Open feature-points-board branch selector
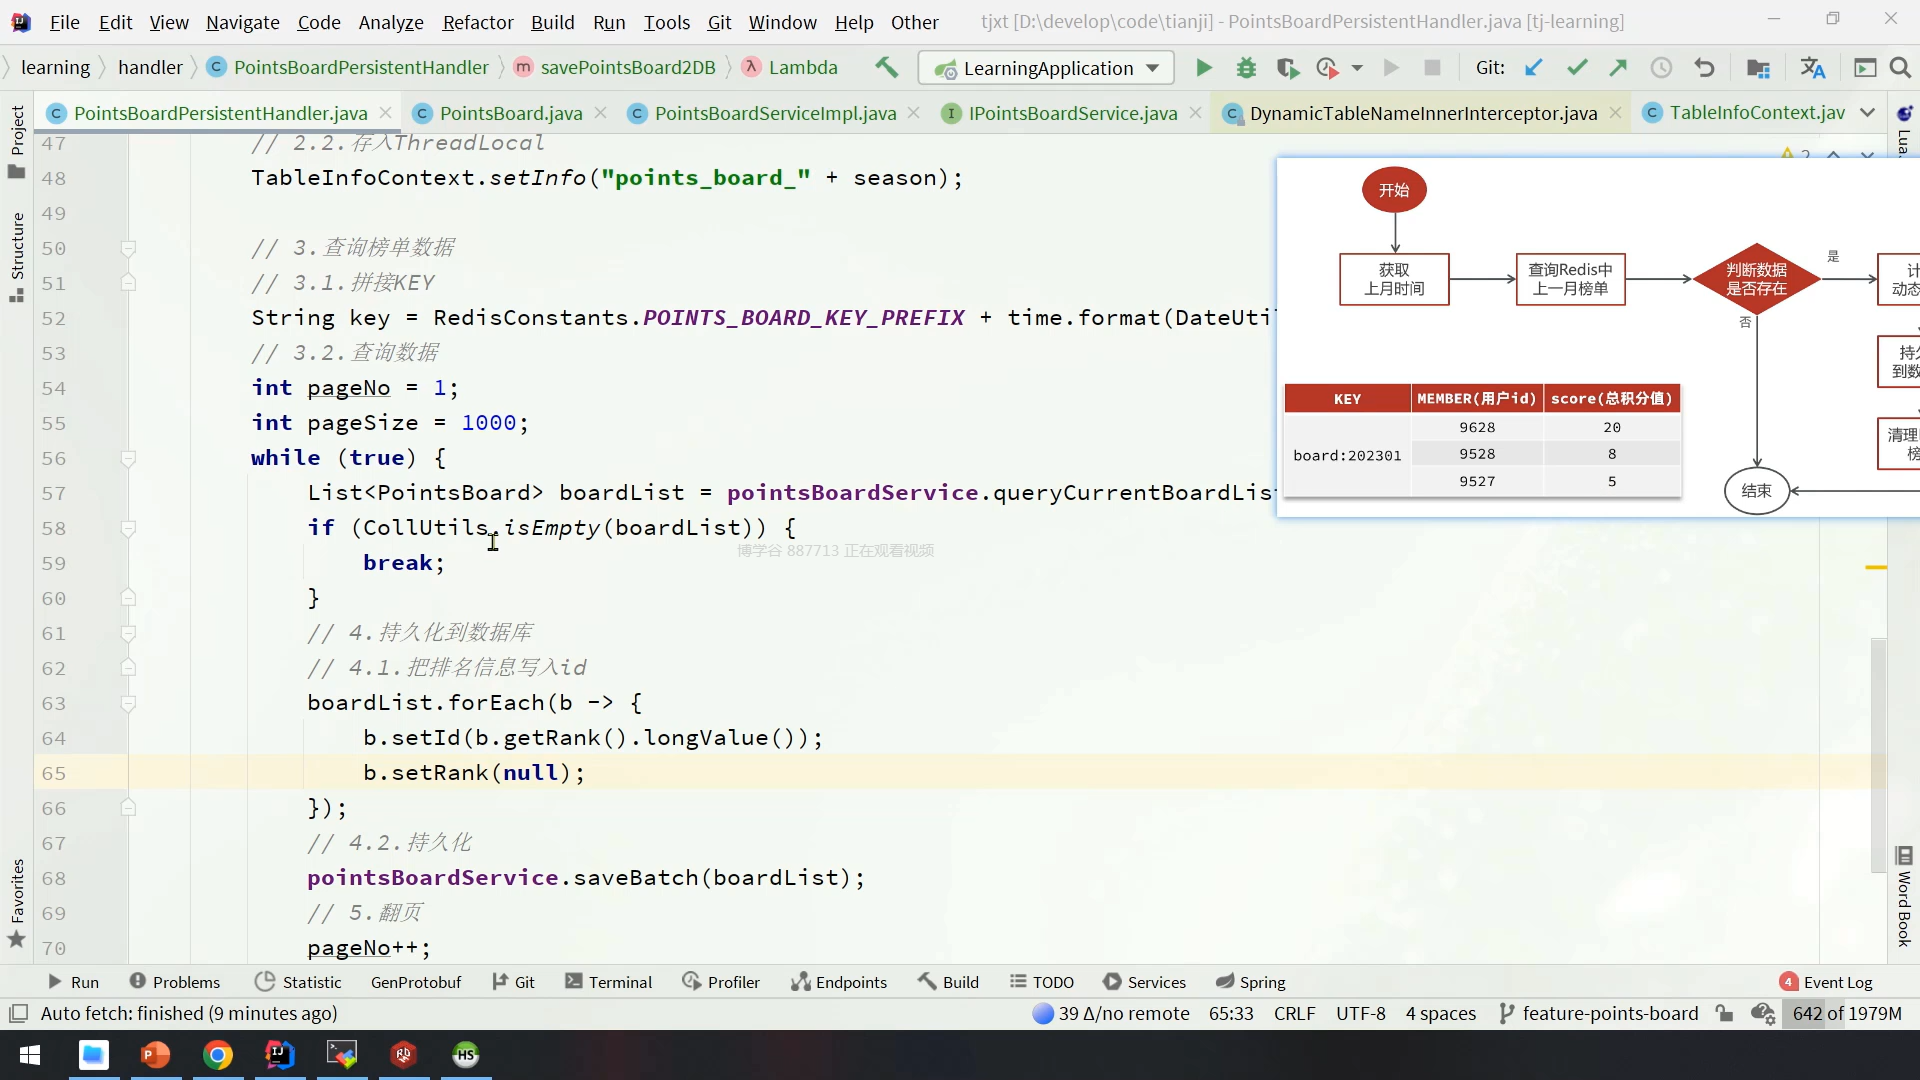The width and height of the screenshot is (1920, 1080). pos(1609,1014)
